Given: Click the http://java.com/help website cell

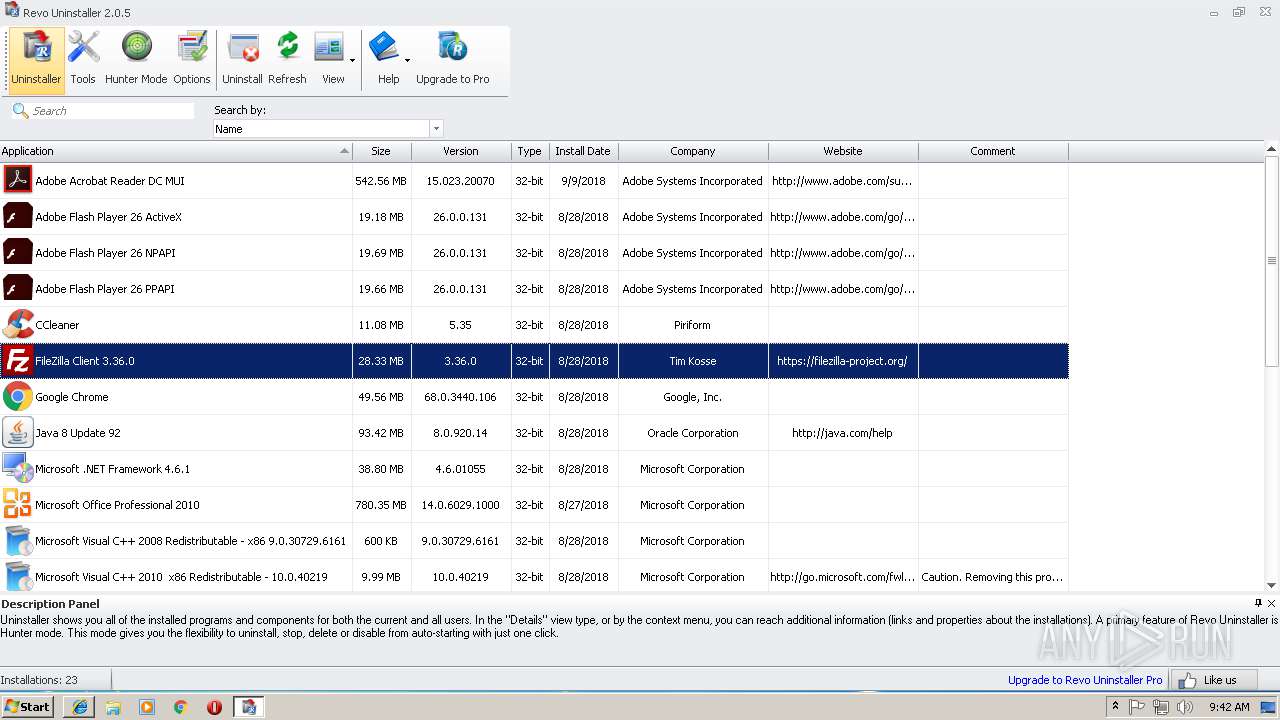Looking at the screenshot, I should [x=843, y=433].
